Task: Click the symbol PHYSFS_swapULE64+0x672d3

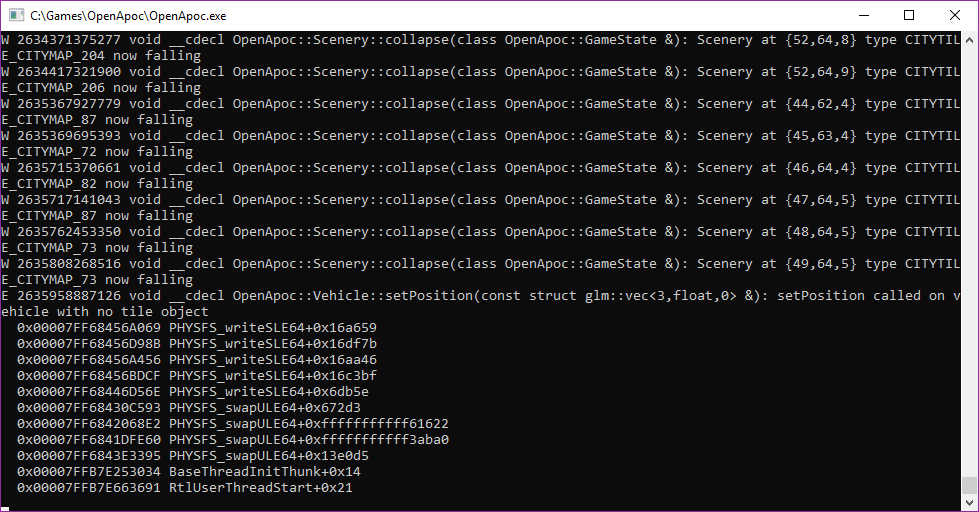Action: coord(265,408)
